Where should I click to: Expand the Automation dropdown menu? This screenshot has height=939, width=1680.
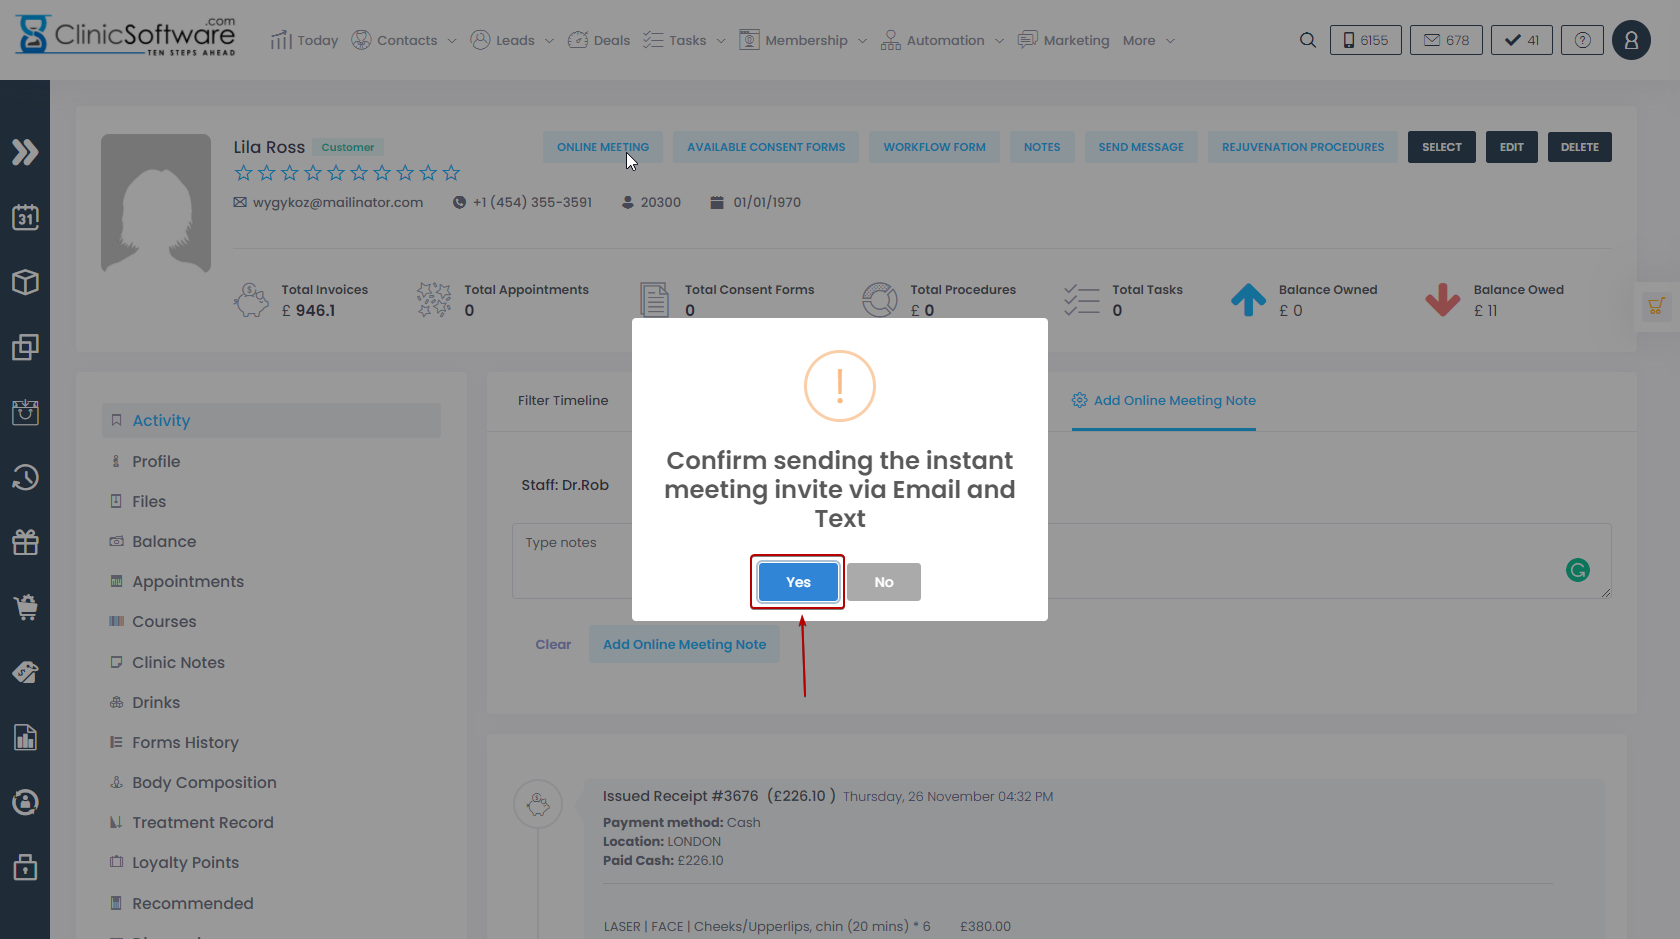click(x=943, y=40)
